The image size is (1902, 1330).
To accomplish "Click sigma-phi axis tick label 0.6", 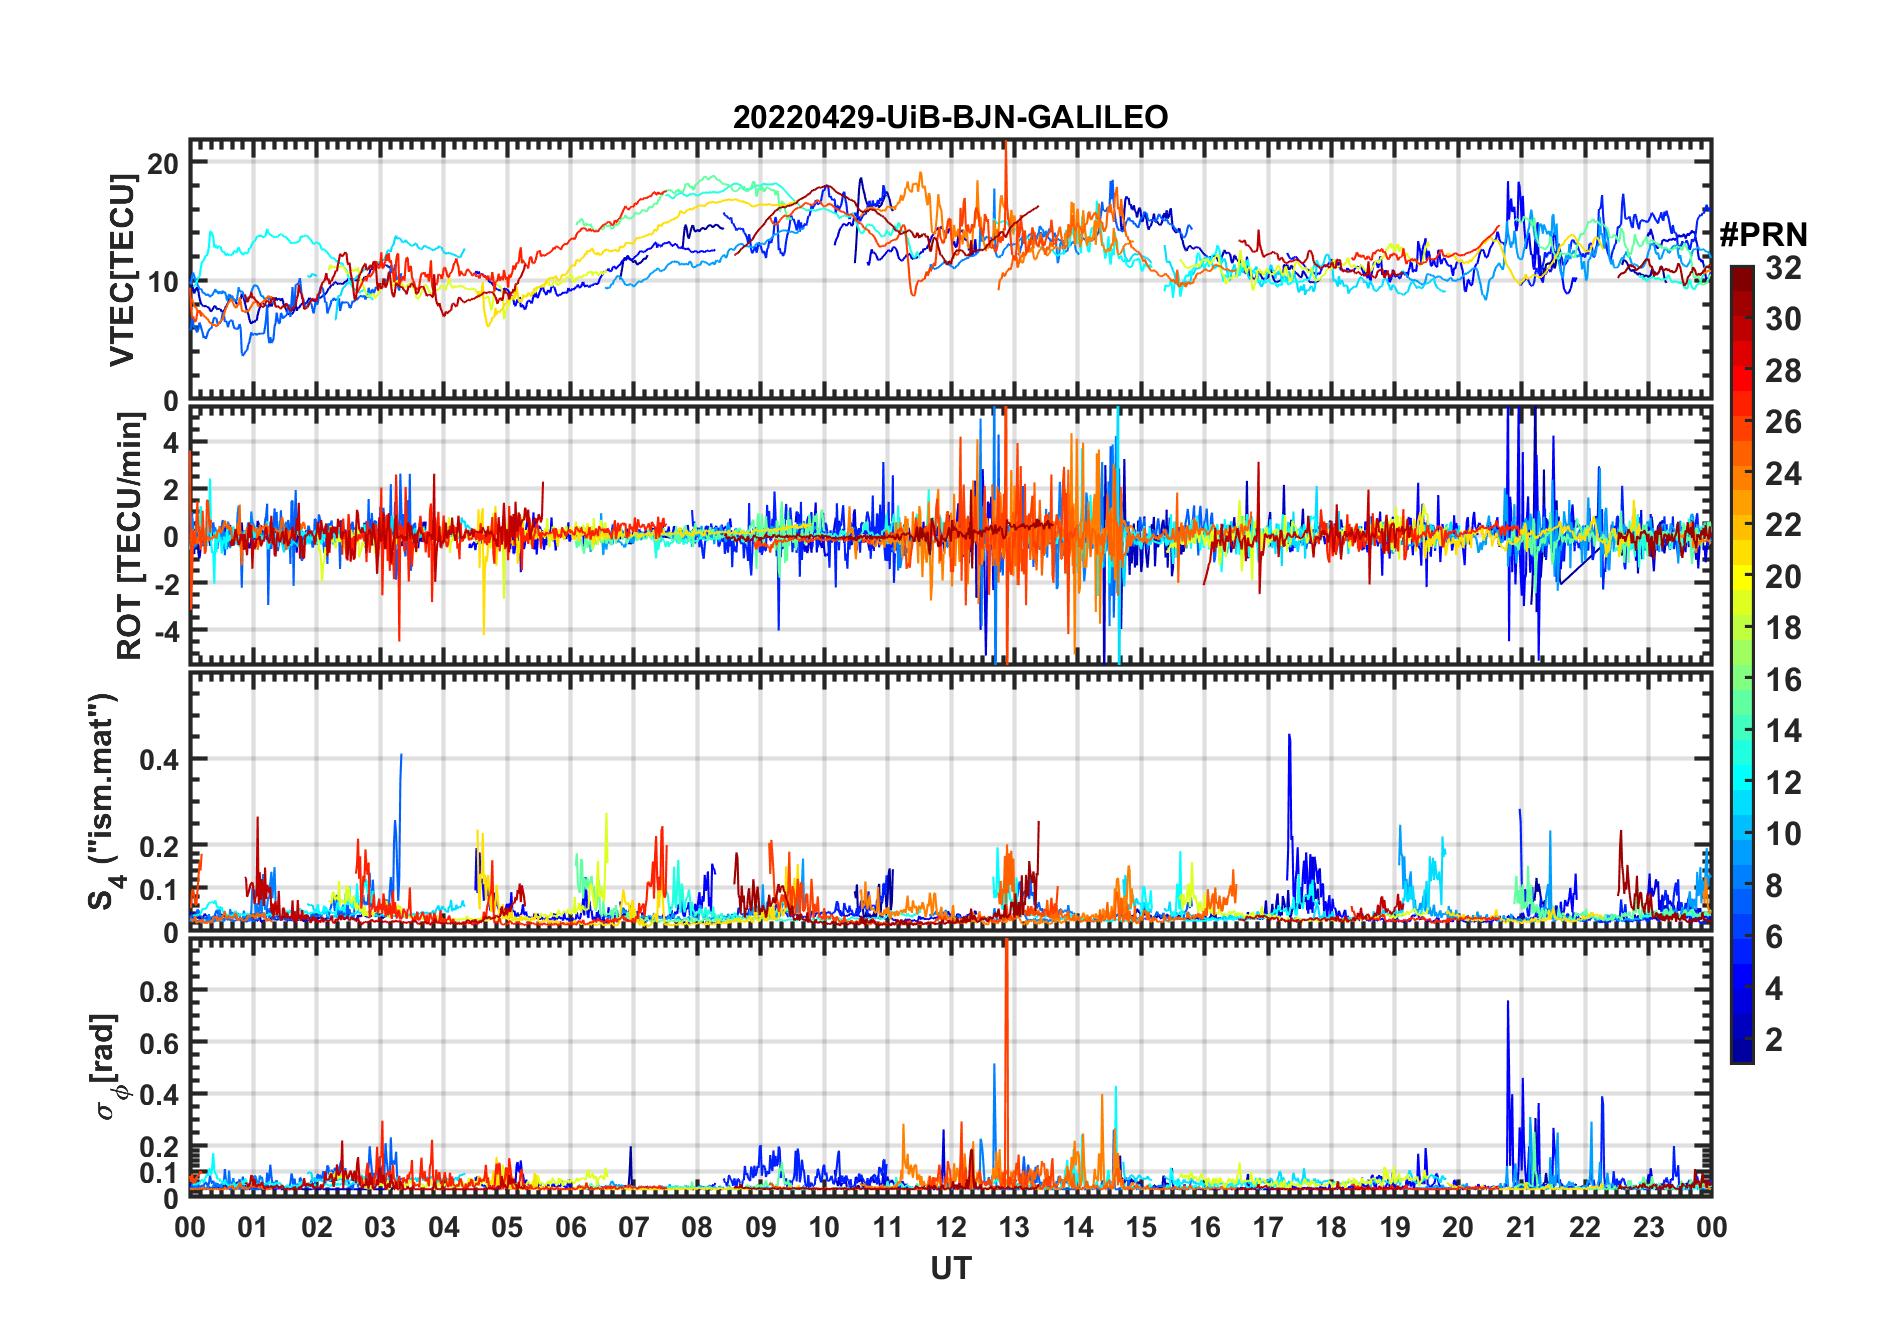I will 159,1043.
